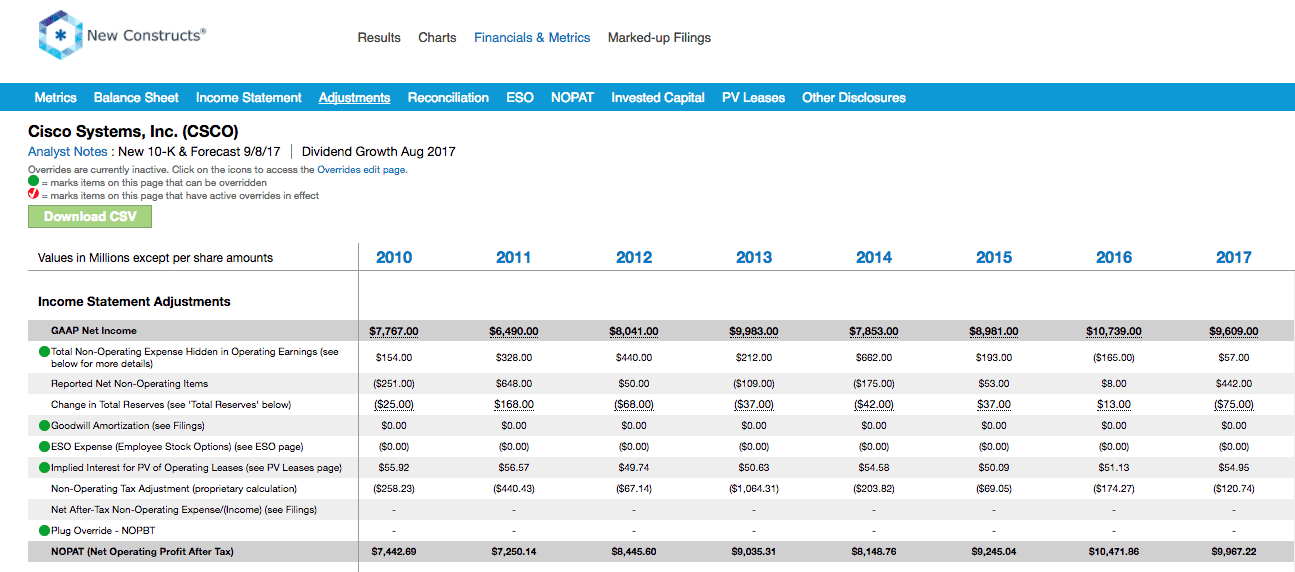This screenshot has width=1295, height=572.
Task: Click the Dividend Growth Aug 2017 note
Action: tap(379, 152)
